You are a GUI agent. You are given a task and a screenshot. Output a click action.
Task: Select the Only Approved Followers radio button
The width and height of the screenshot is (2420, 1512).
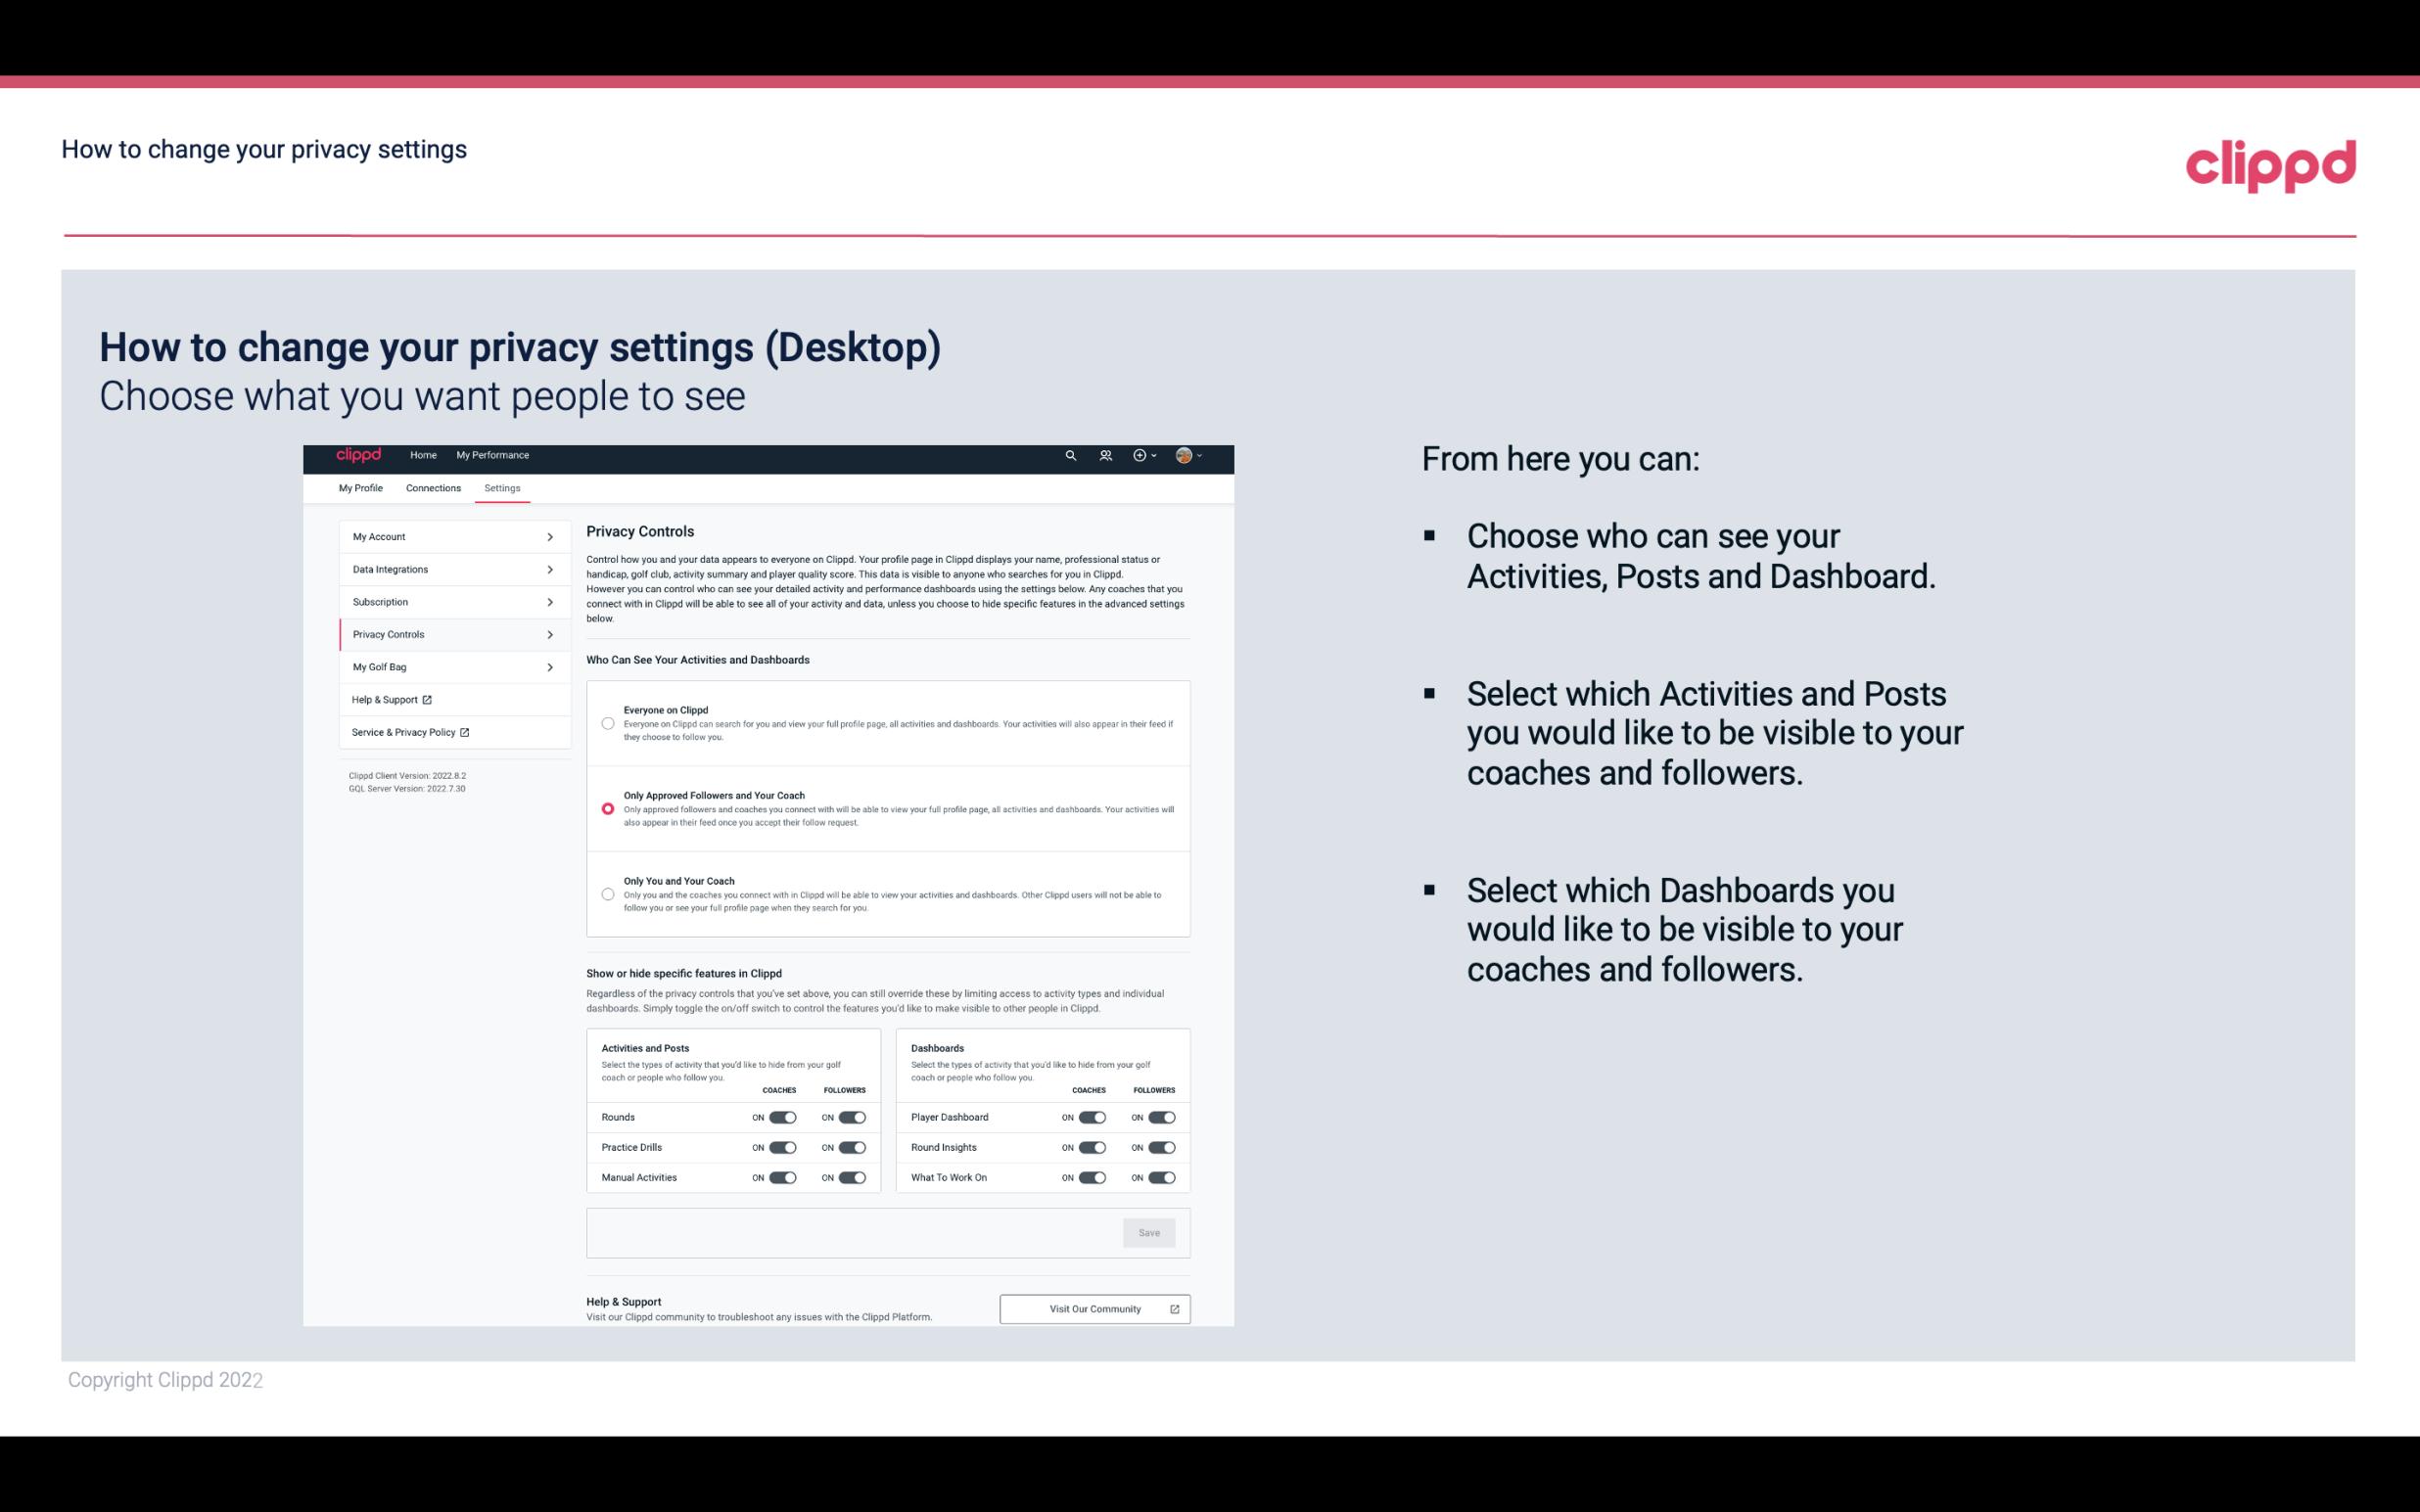606,806
